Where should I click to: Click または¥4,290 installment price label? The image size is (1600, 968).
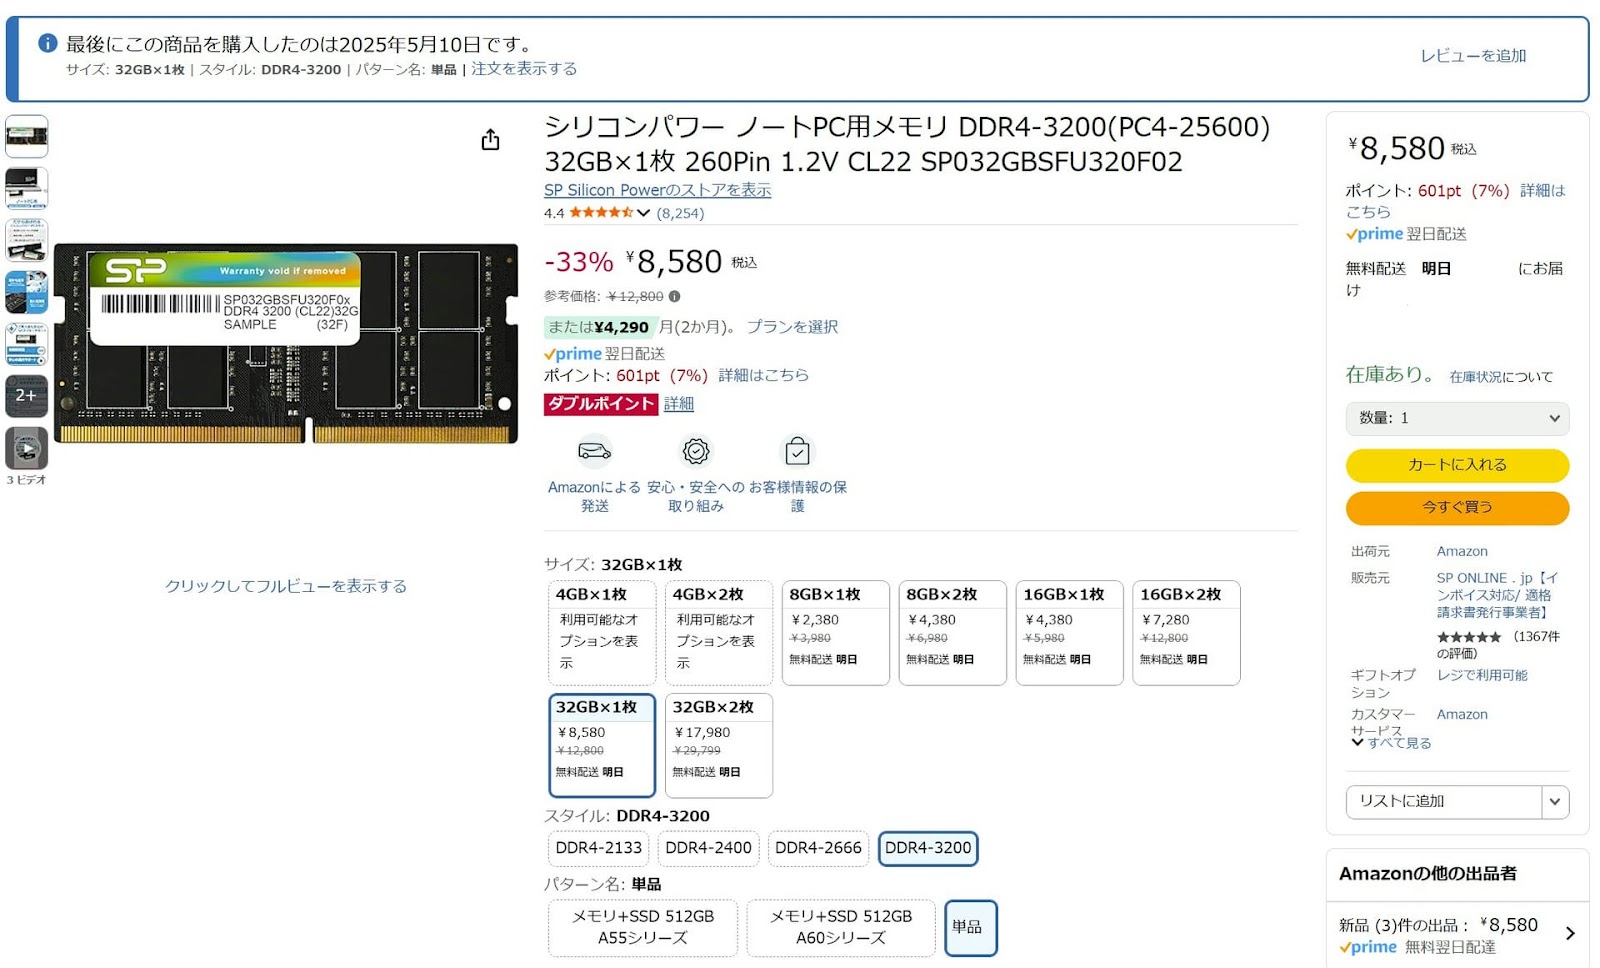pyautogui.click(x=600, y=327)
